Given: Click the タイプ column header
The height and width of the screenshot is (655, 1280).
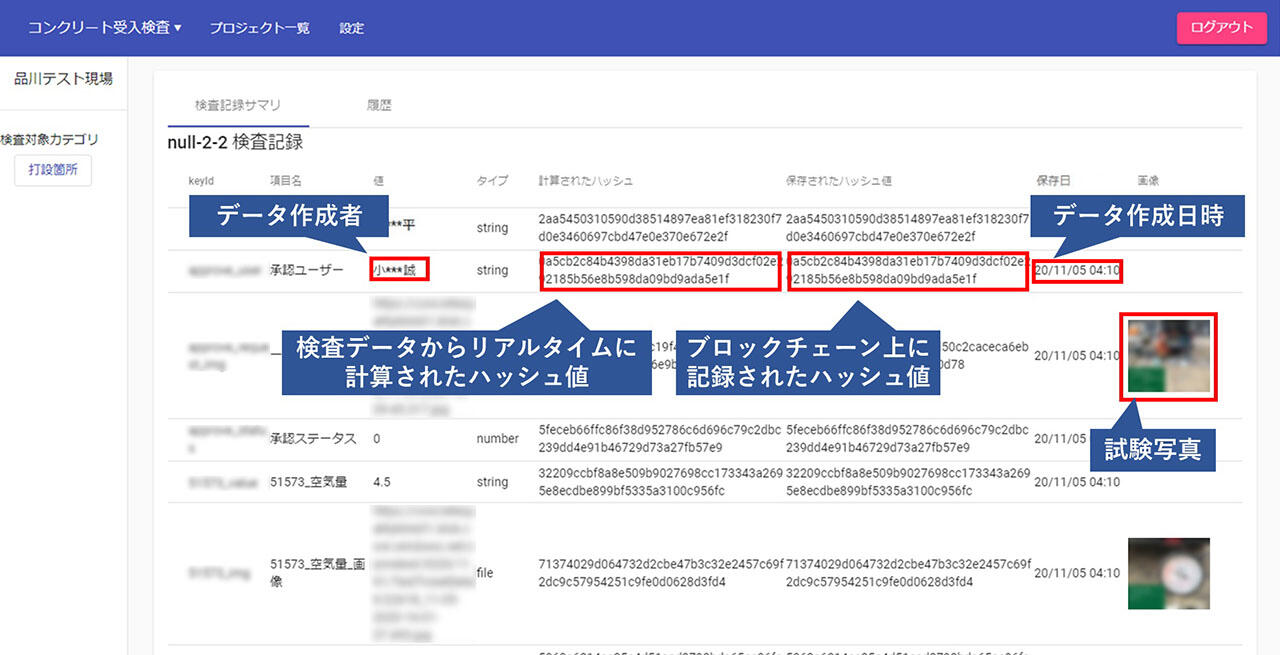Looking at the screenshot, I should [x=491, y=181].
